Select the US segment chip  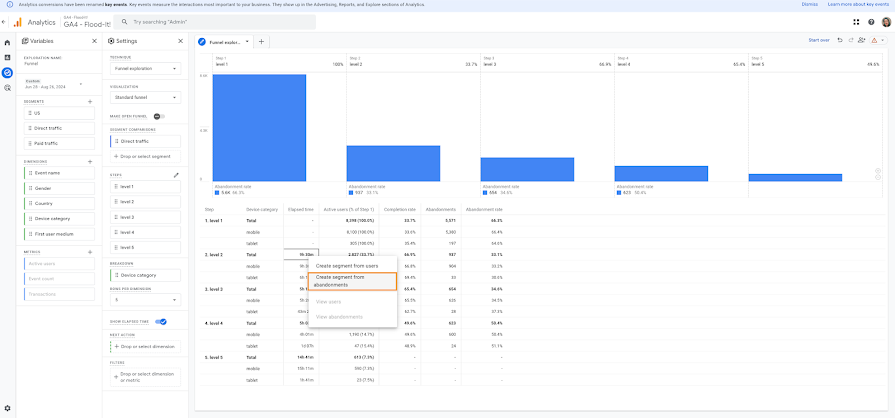pyautogui.click(x=59, y=113)
